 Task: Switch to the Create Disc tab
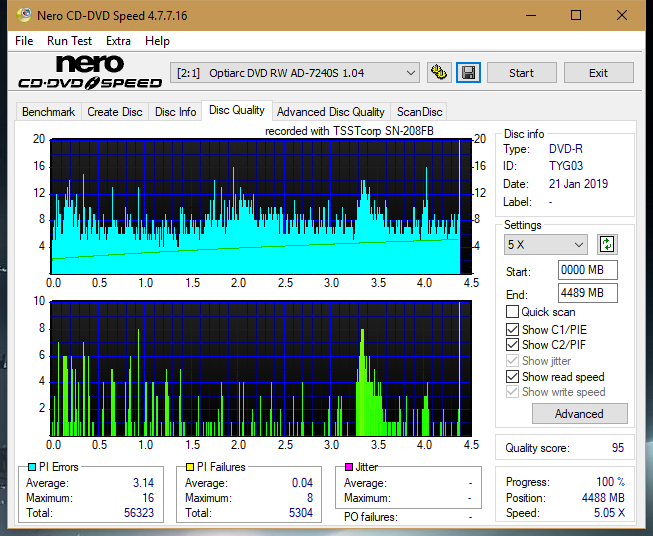(115, 112)
